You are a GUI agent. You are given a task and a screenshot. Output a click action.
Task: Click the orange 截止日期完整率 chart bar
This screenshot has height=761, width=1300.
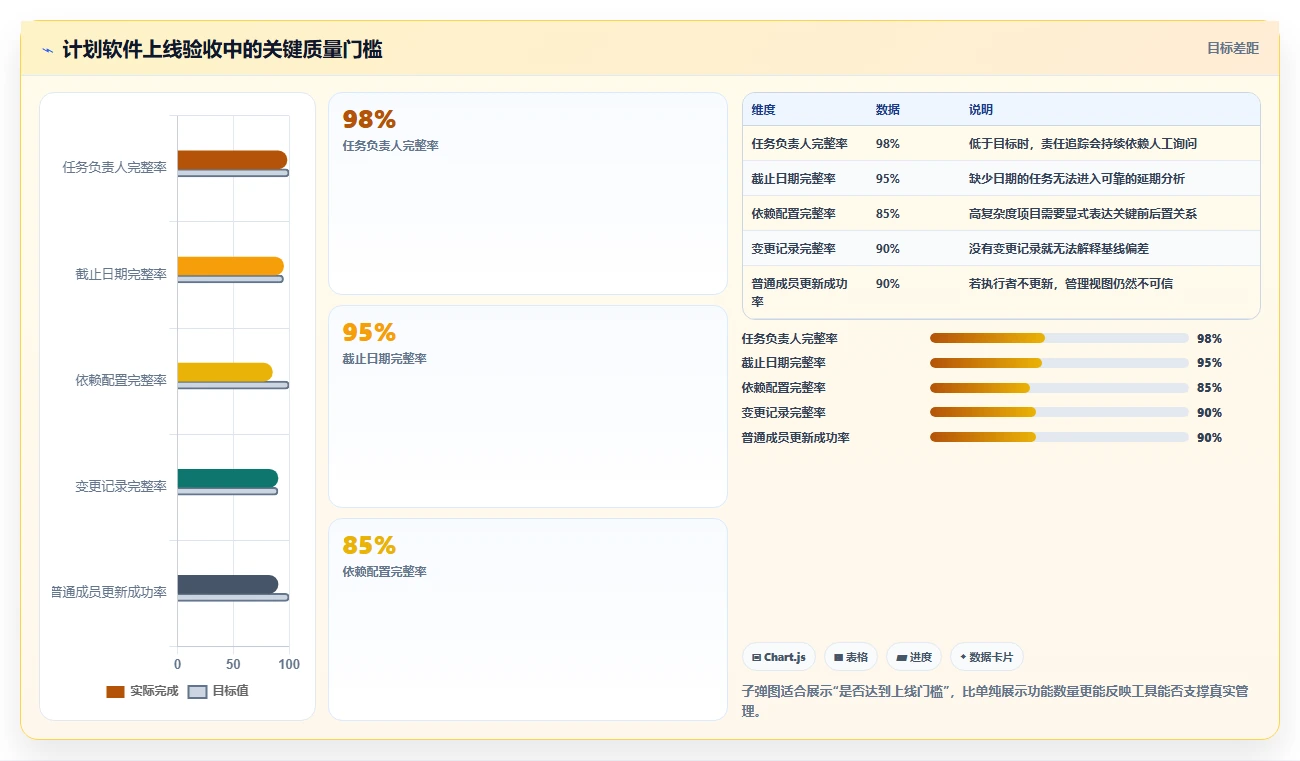pos(231,266)
